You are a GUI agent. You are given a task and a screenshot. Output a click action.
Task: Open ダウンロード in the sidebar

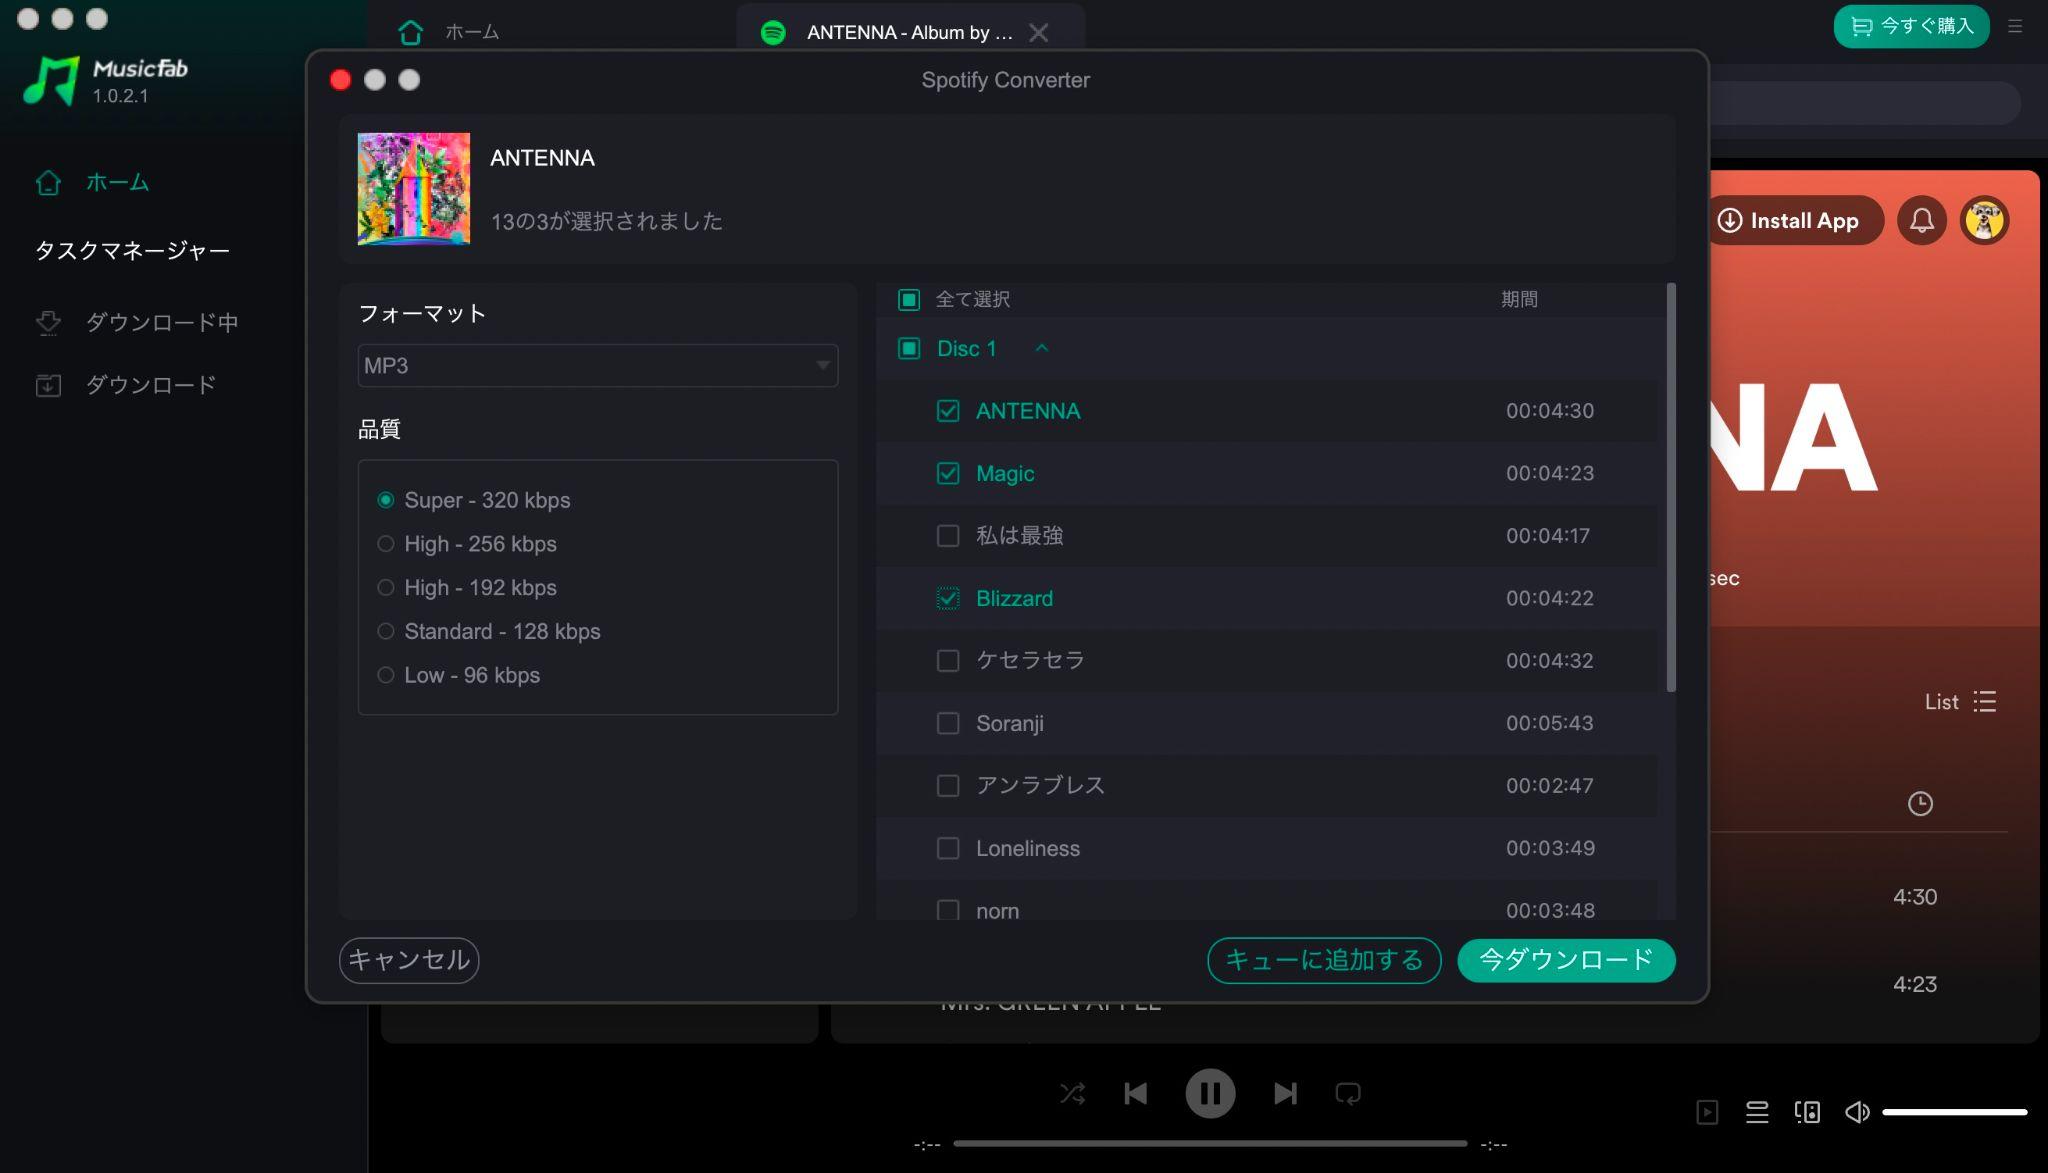[126, 385]
